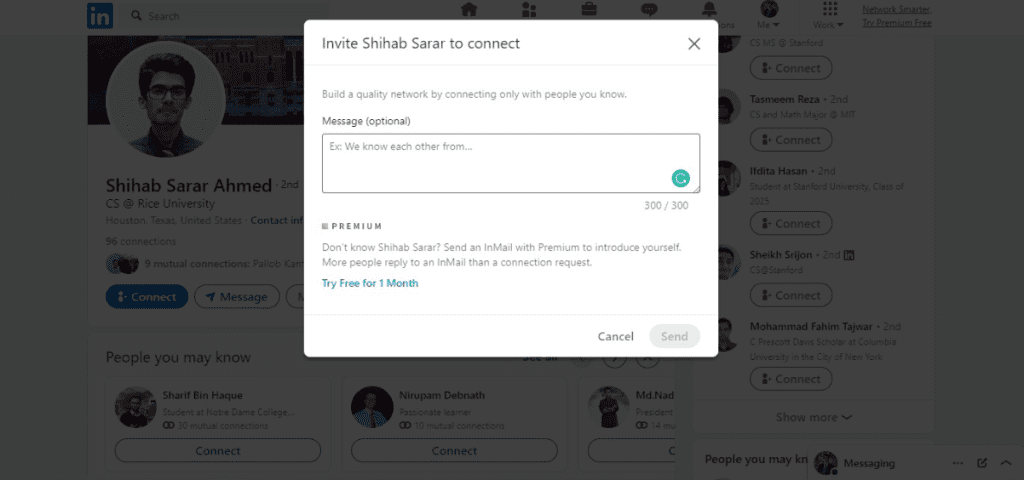Viewport: 1024px width, 480px height.
Task: Click the green Grammarly icon in the message box
Action: click(x=681, y=178)
